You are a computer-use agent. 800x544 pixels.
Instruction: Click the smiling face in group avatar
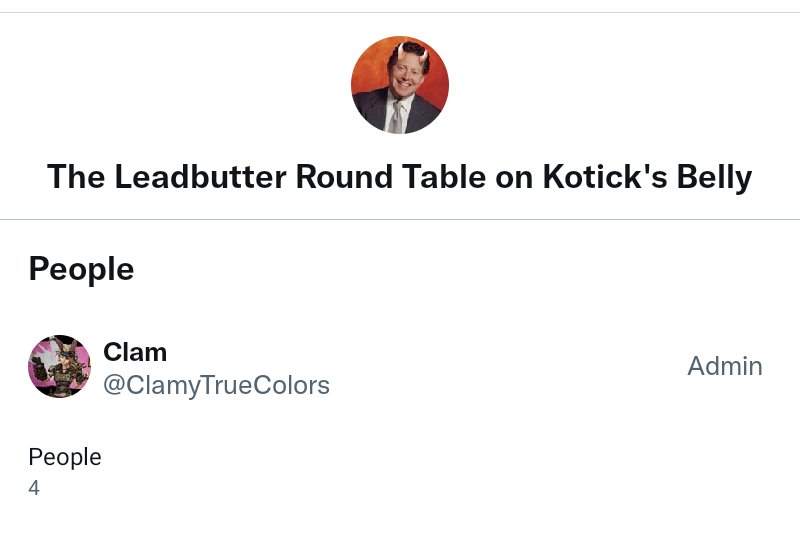point(406,77)
